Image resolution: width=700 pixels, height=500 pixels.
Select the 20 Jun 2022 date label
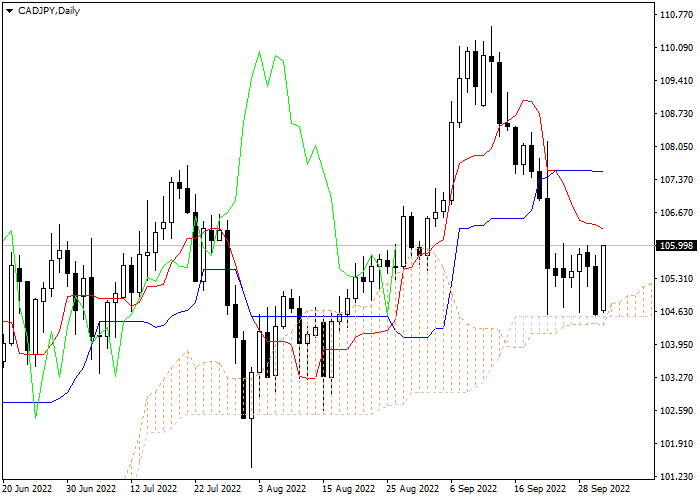[27, 489]
